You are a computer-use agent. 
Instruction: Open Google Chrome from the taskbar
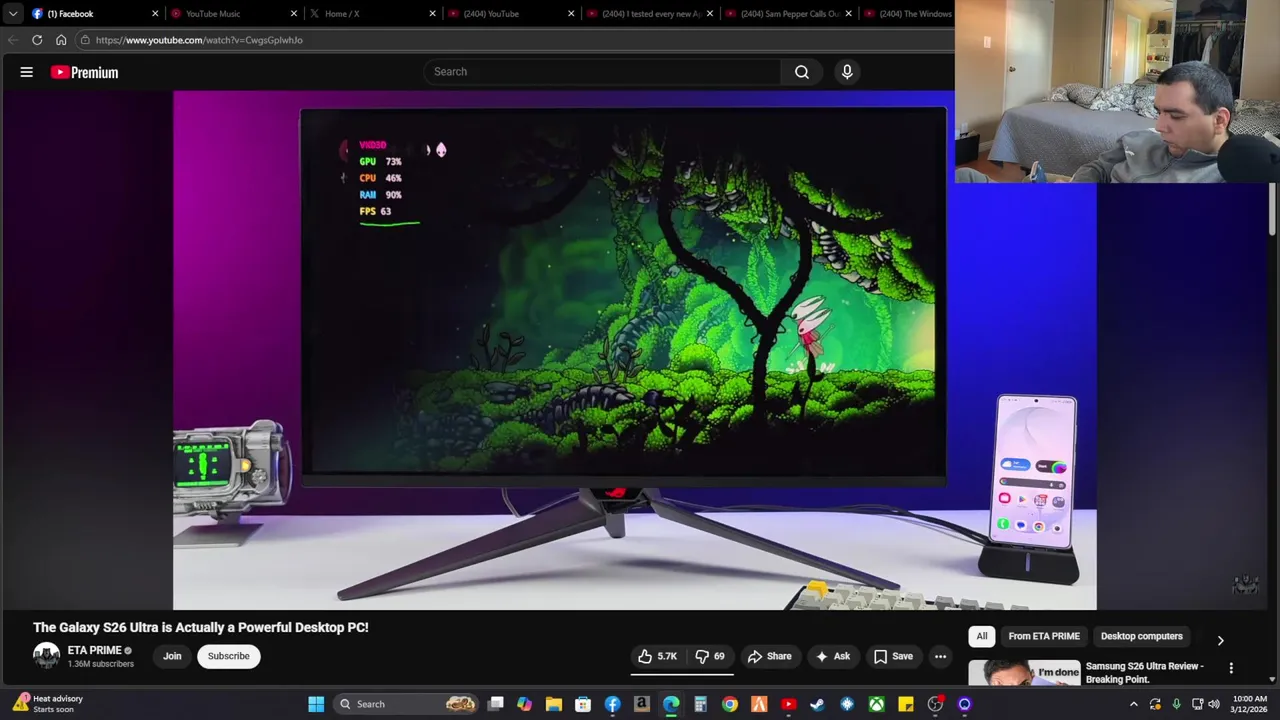(x=730, y=704)
